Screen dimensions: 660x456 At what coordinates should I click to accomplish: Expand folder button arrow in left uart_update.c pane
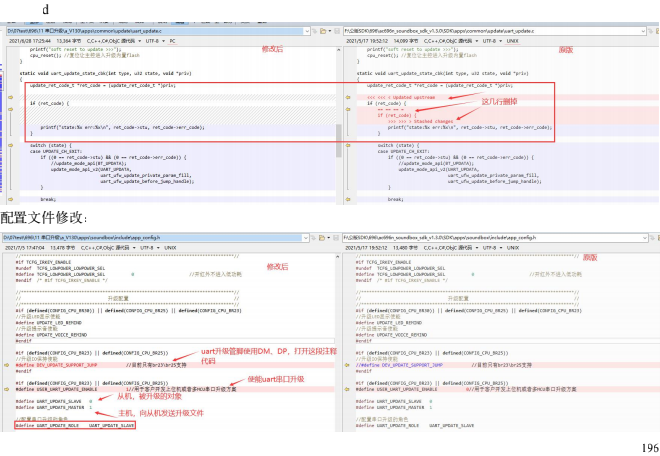[330, 31]
